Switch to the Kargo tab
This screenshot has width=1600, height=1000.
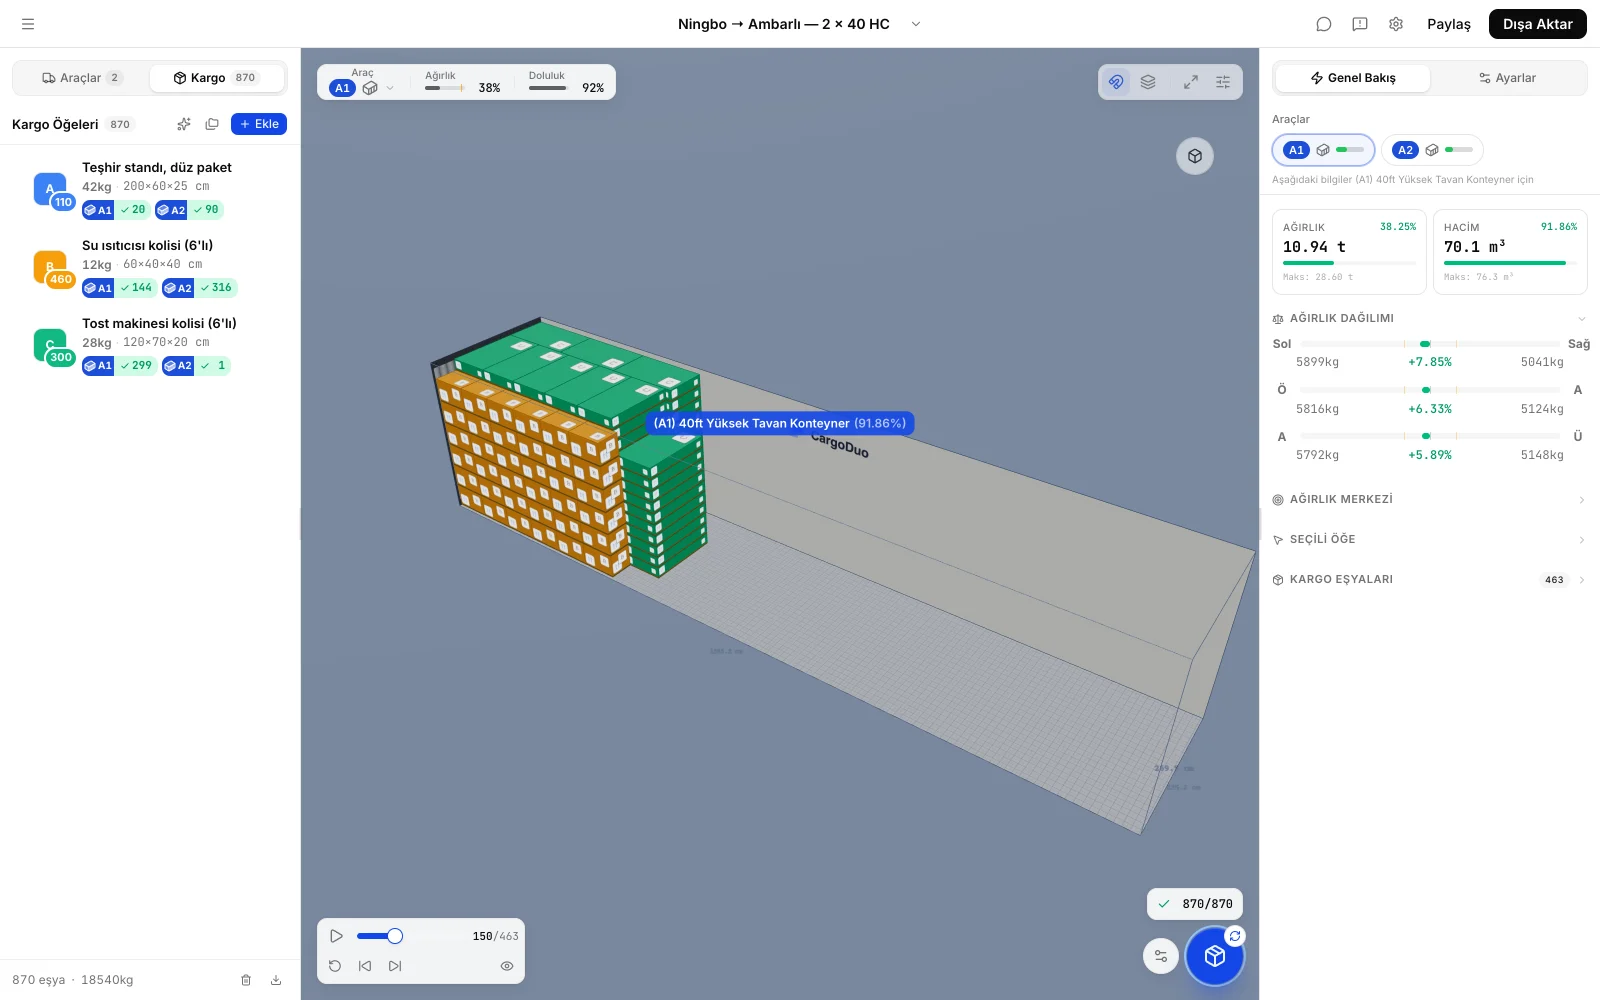click(x=216, y=78)
